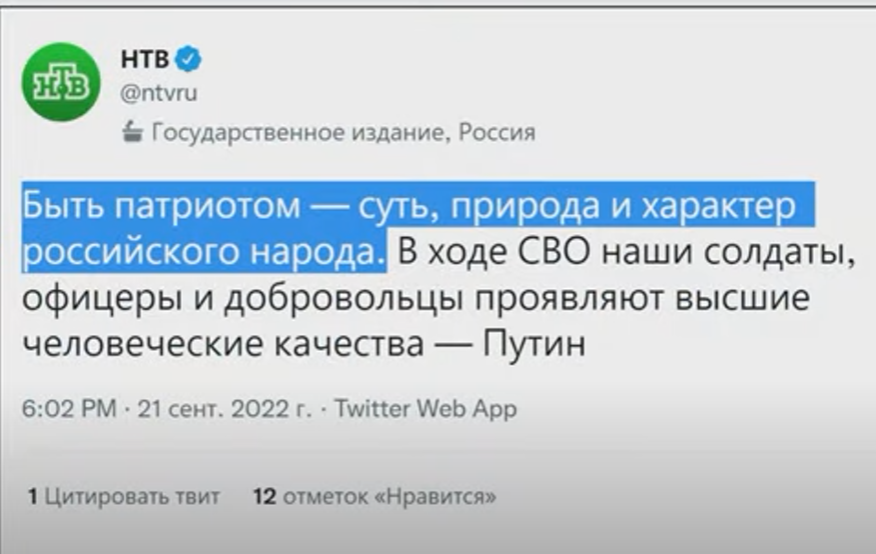
Task: Open the Twitter Web App source link
Action: [x=425, y=408]
